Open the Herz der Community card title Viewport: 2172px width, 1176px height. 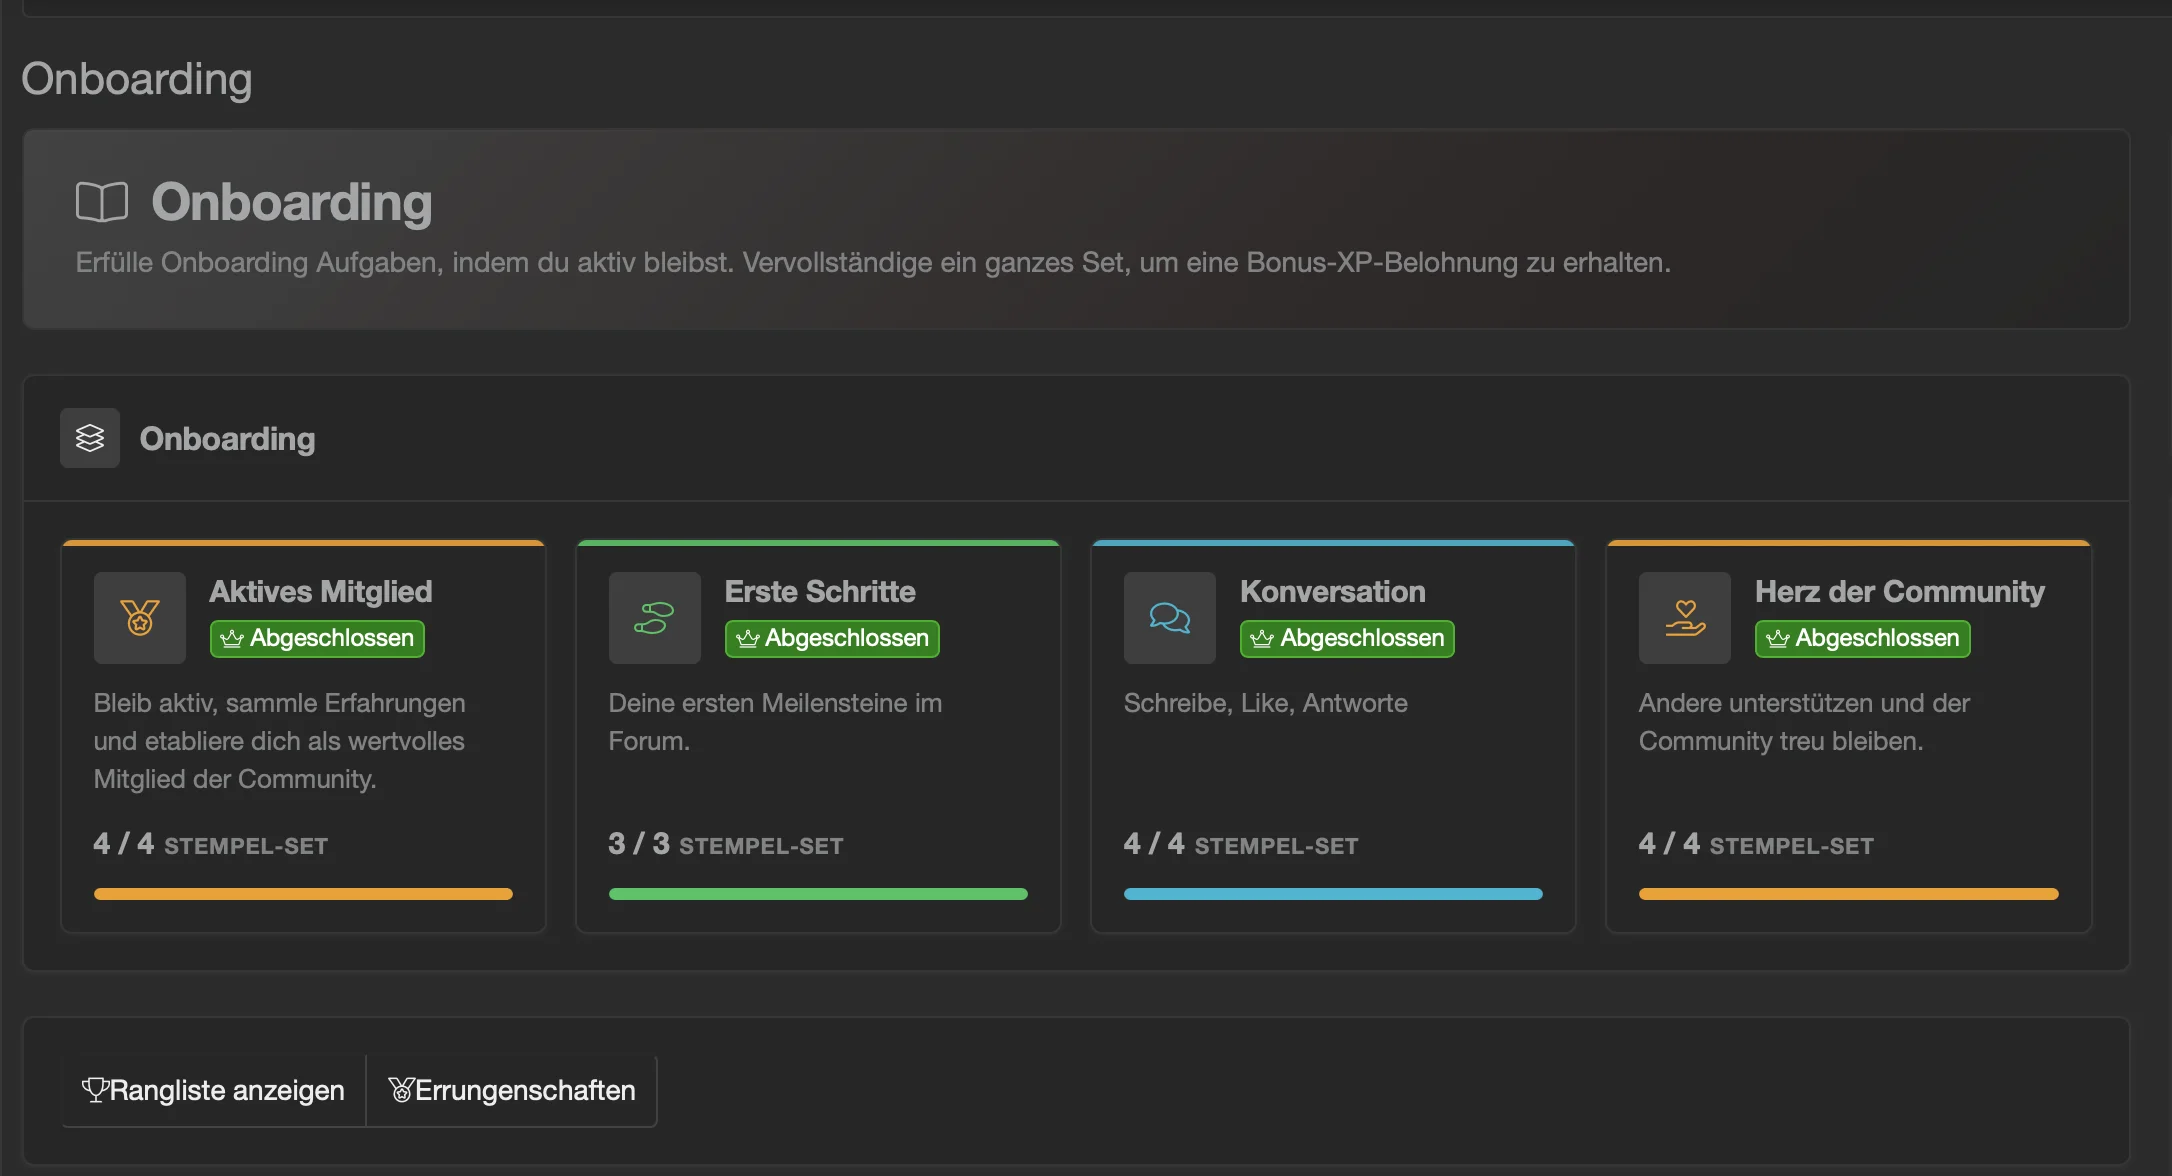tap(1900, 592)
